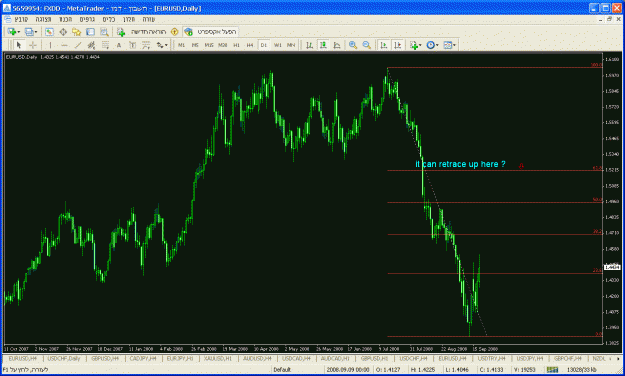Image resolution: width=625 pixels, height=376 pixels.
Task: Switch chart to line chart mode
Action: point(337,45)
